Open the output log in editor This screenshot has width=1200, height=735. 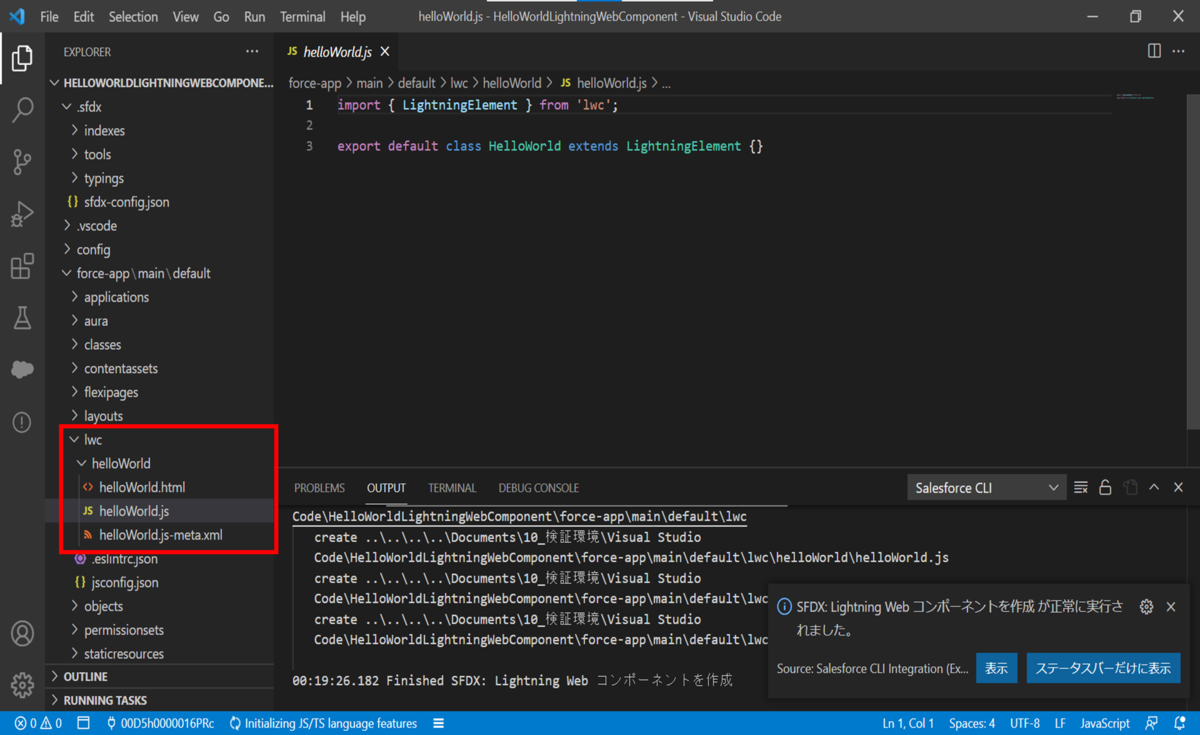click(1130, 488)
